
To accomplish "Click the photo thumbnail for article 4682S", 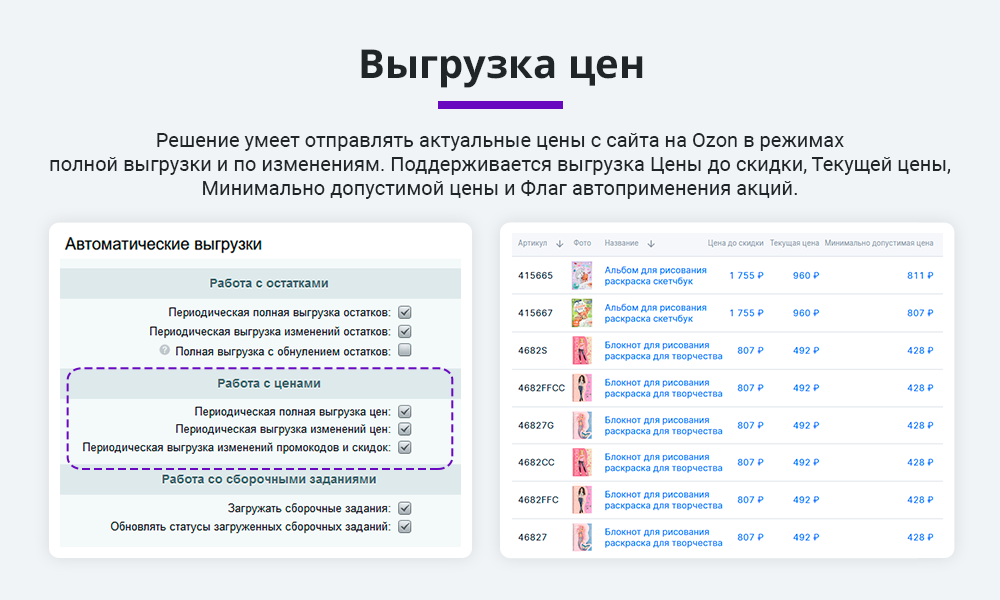I will click(581, 351).
